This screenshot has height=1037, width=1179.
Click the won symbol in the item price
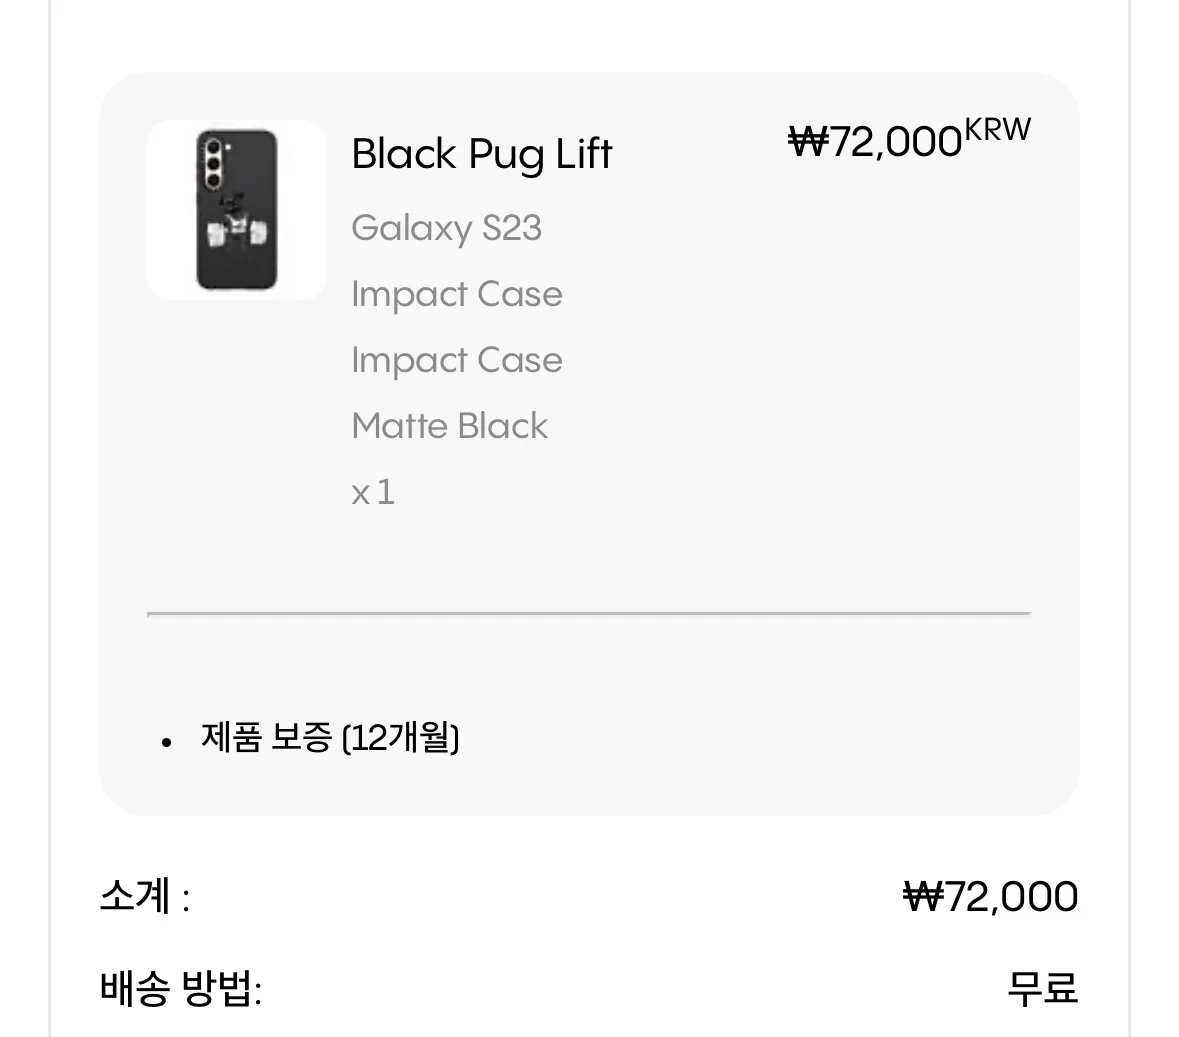click(808, 142)
